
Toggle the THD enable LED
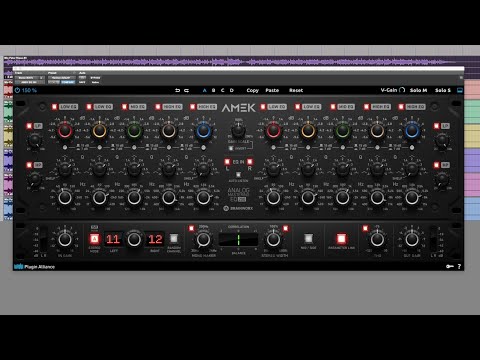[366, 228]
